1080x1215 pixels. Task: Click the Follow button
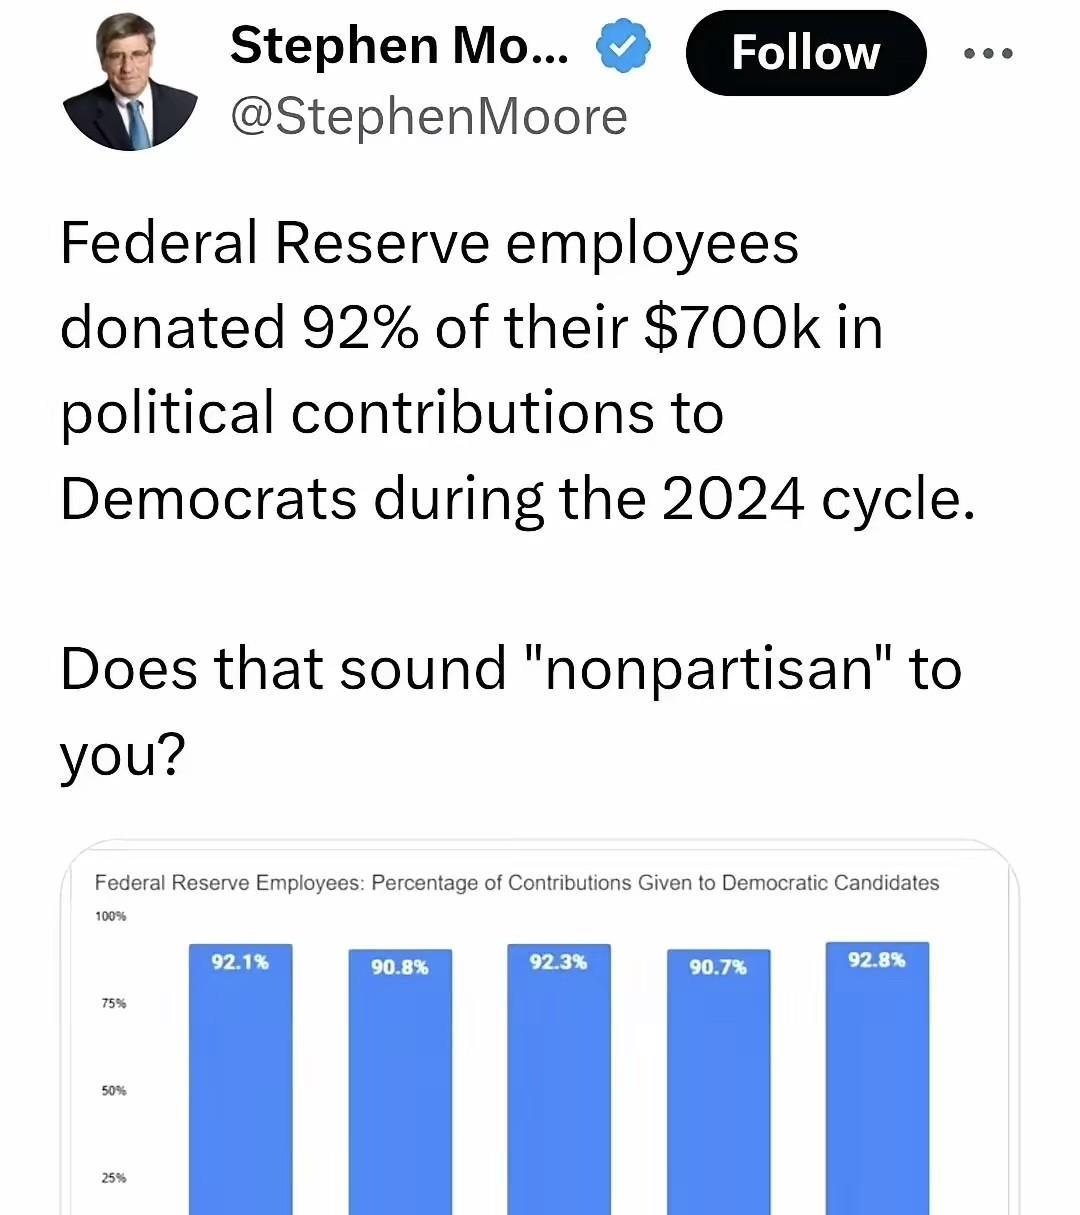[x=806, y=53]
